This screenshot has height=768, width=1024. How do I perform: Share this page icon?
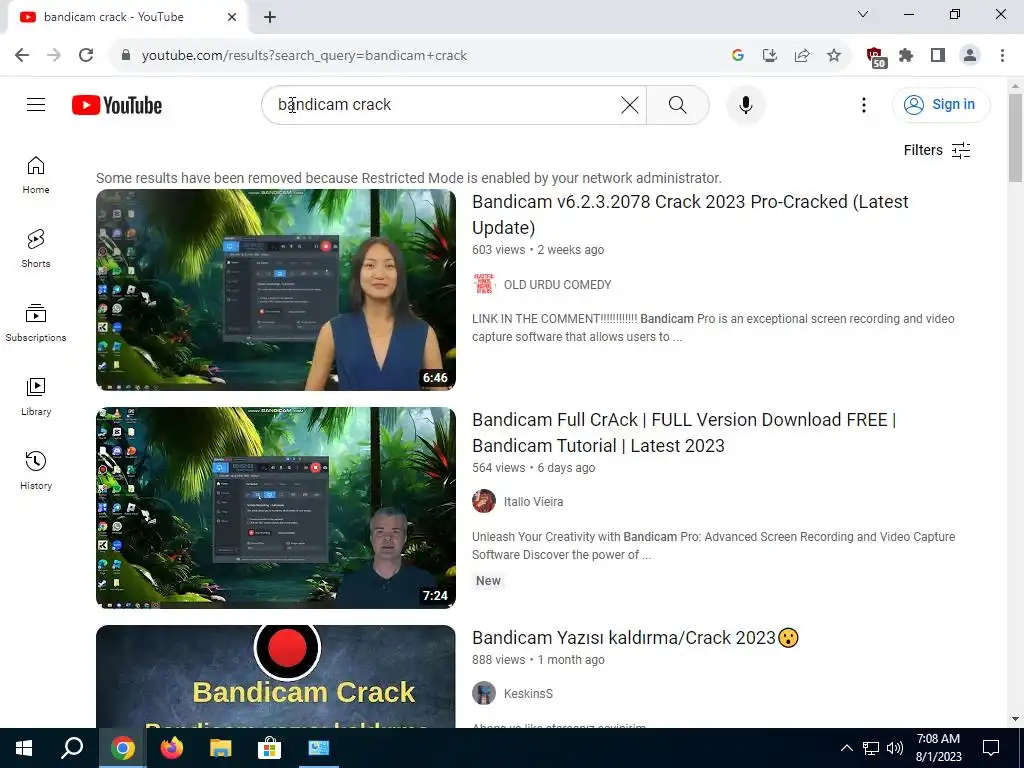coord(802,56)
